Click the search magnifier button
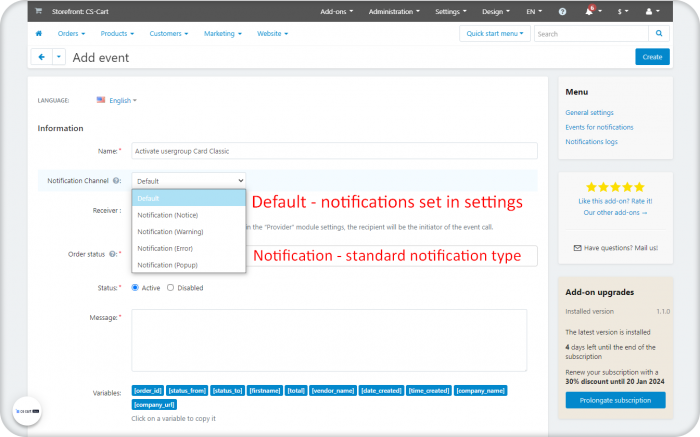Screen dimensions: 700x437 (659, 33)
